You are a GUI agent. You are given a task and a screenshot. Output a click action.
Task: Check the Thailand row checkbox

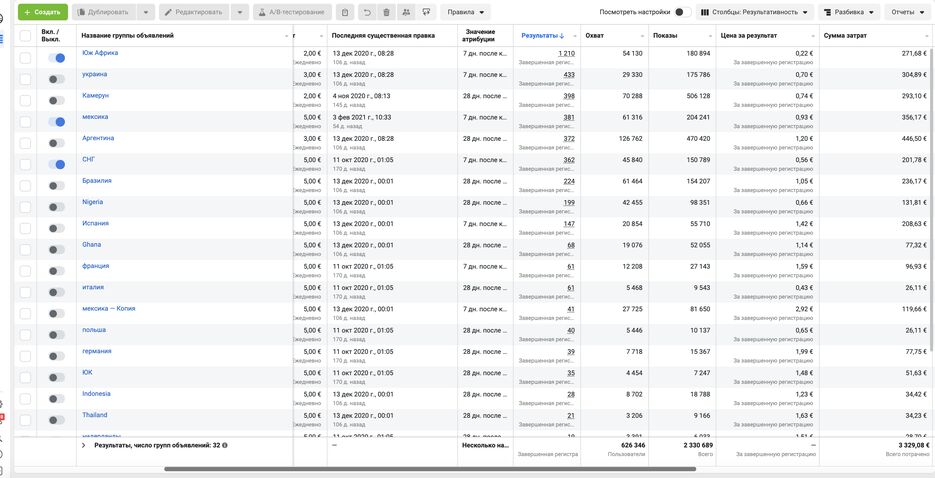pyautogui.click(x=25, y=420)
